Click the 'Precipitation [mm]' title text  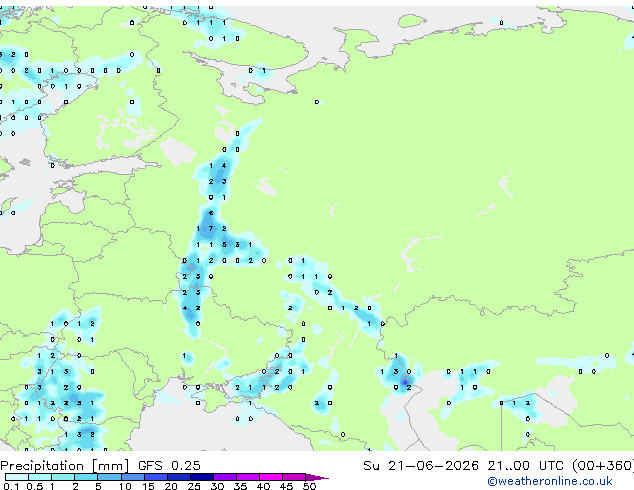65,466
